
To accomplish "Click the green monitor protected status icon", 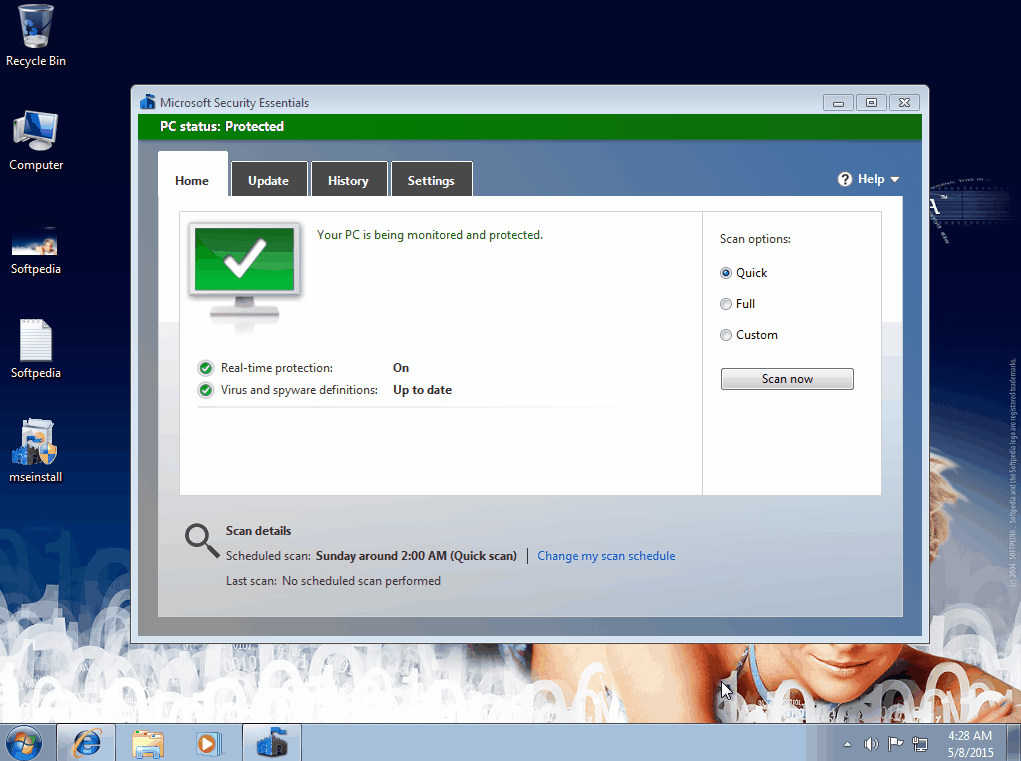I will point(245,264).
